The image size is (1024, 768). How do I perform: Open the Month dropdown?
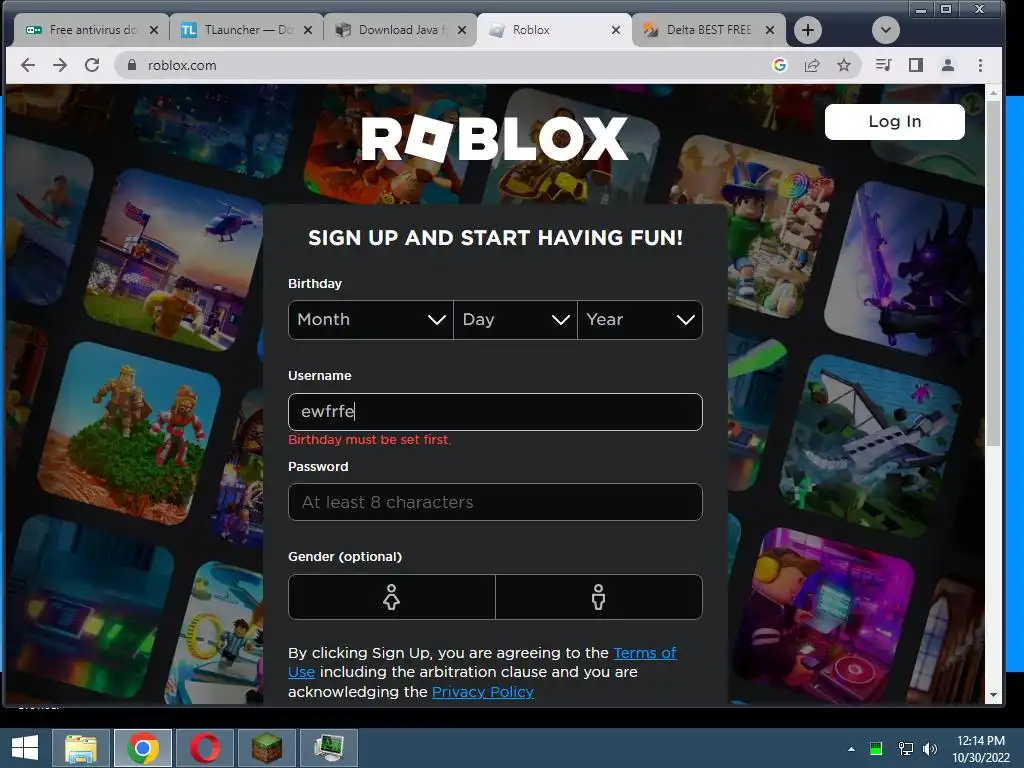pyautogui.click(x=370, y=320)
